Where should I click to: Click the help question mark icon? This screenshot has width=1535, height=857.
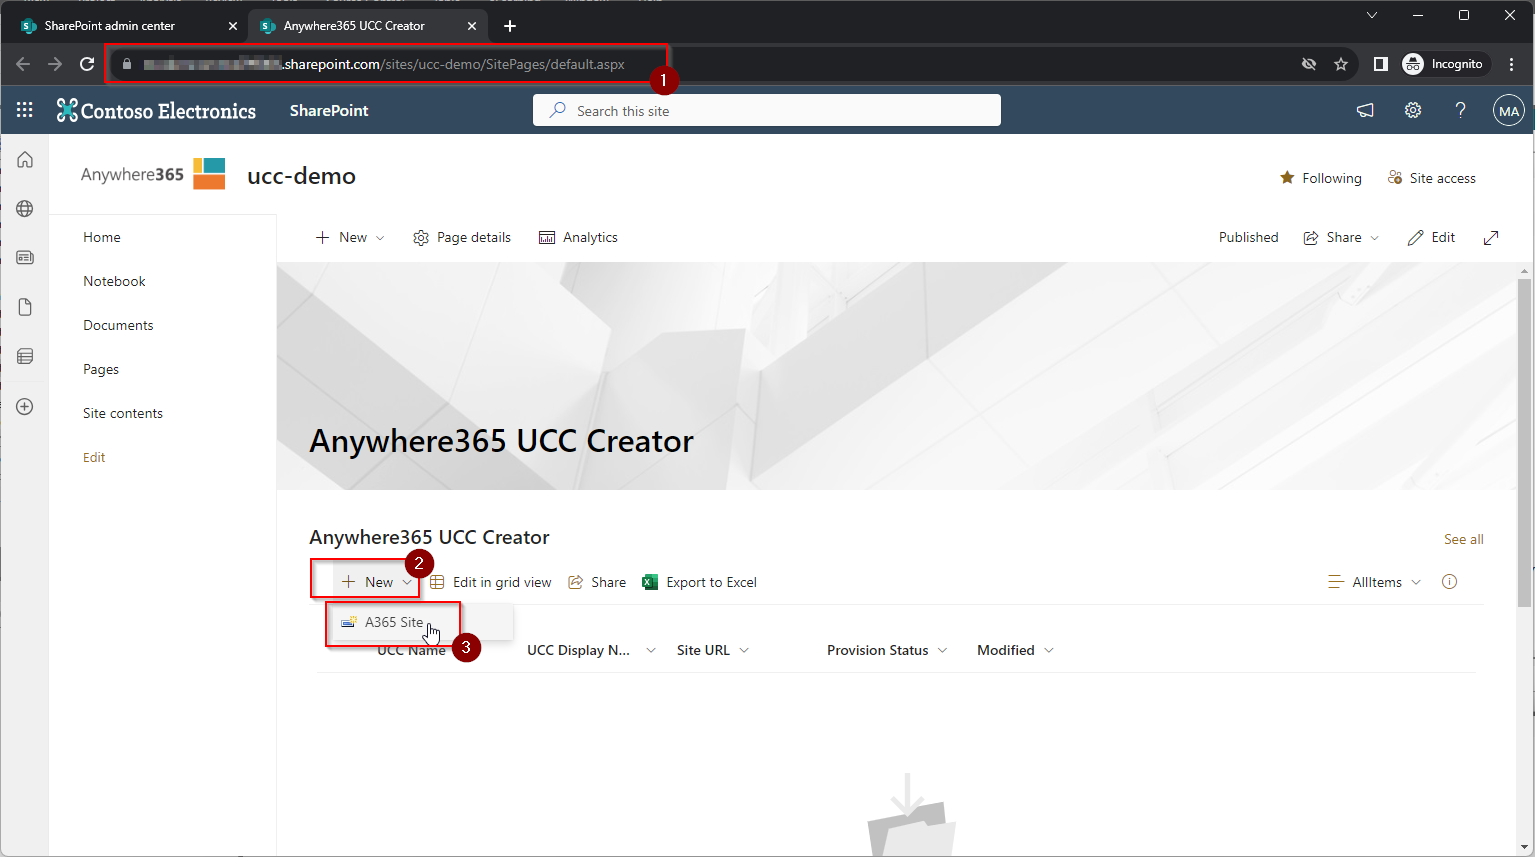click(1460, 110)
